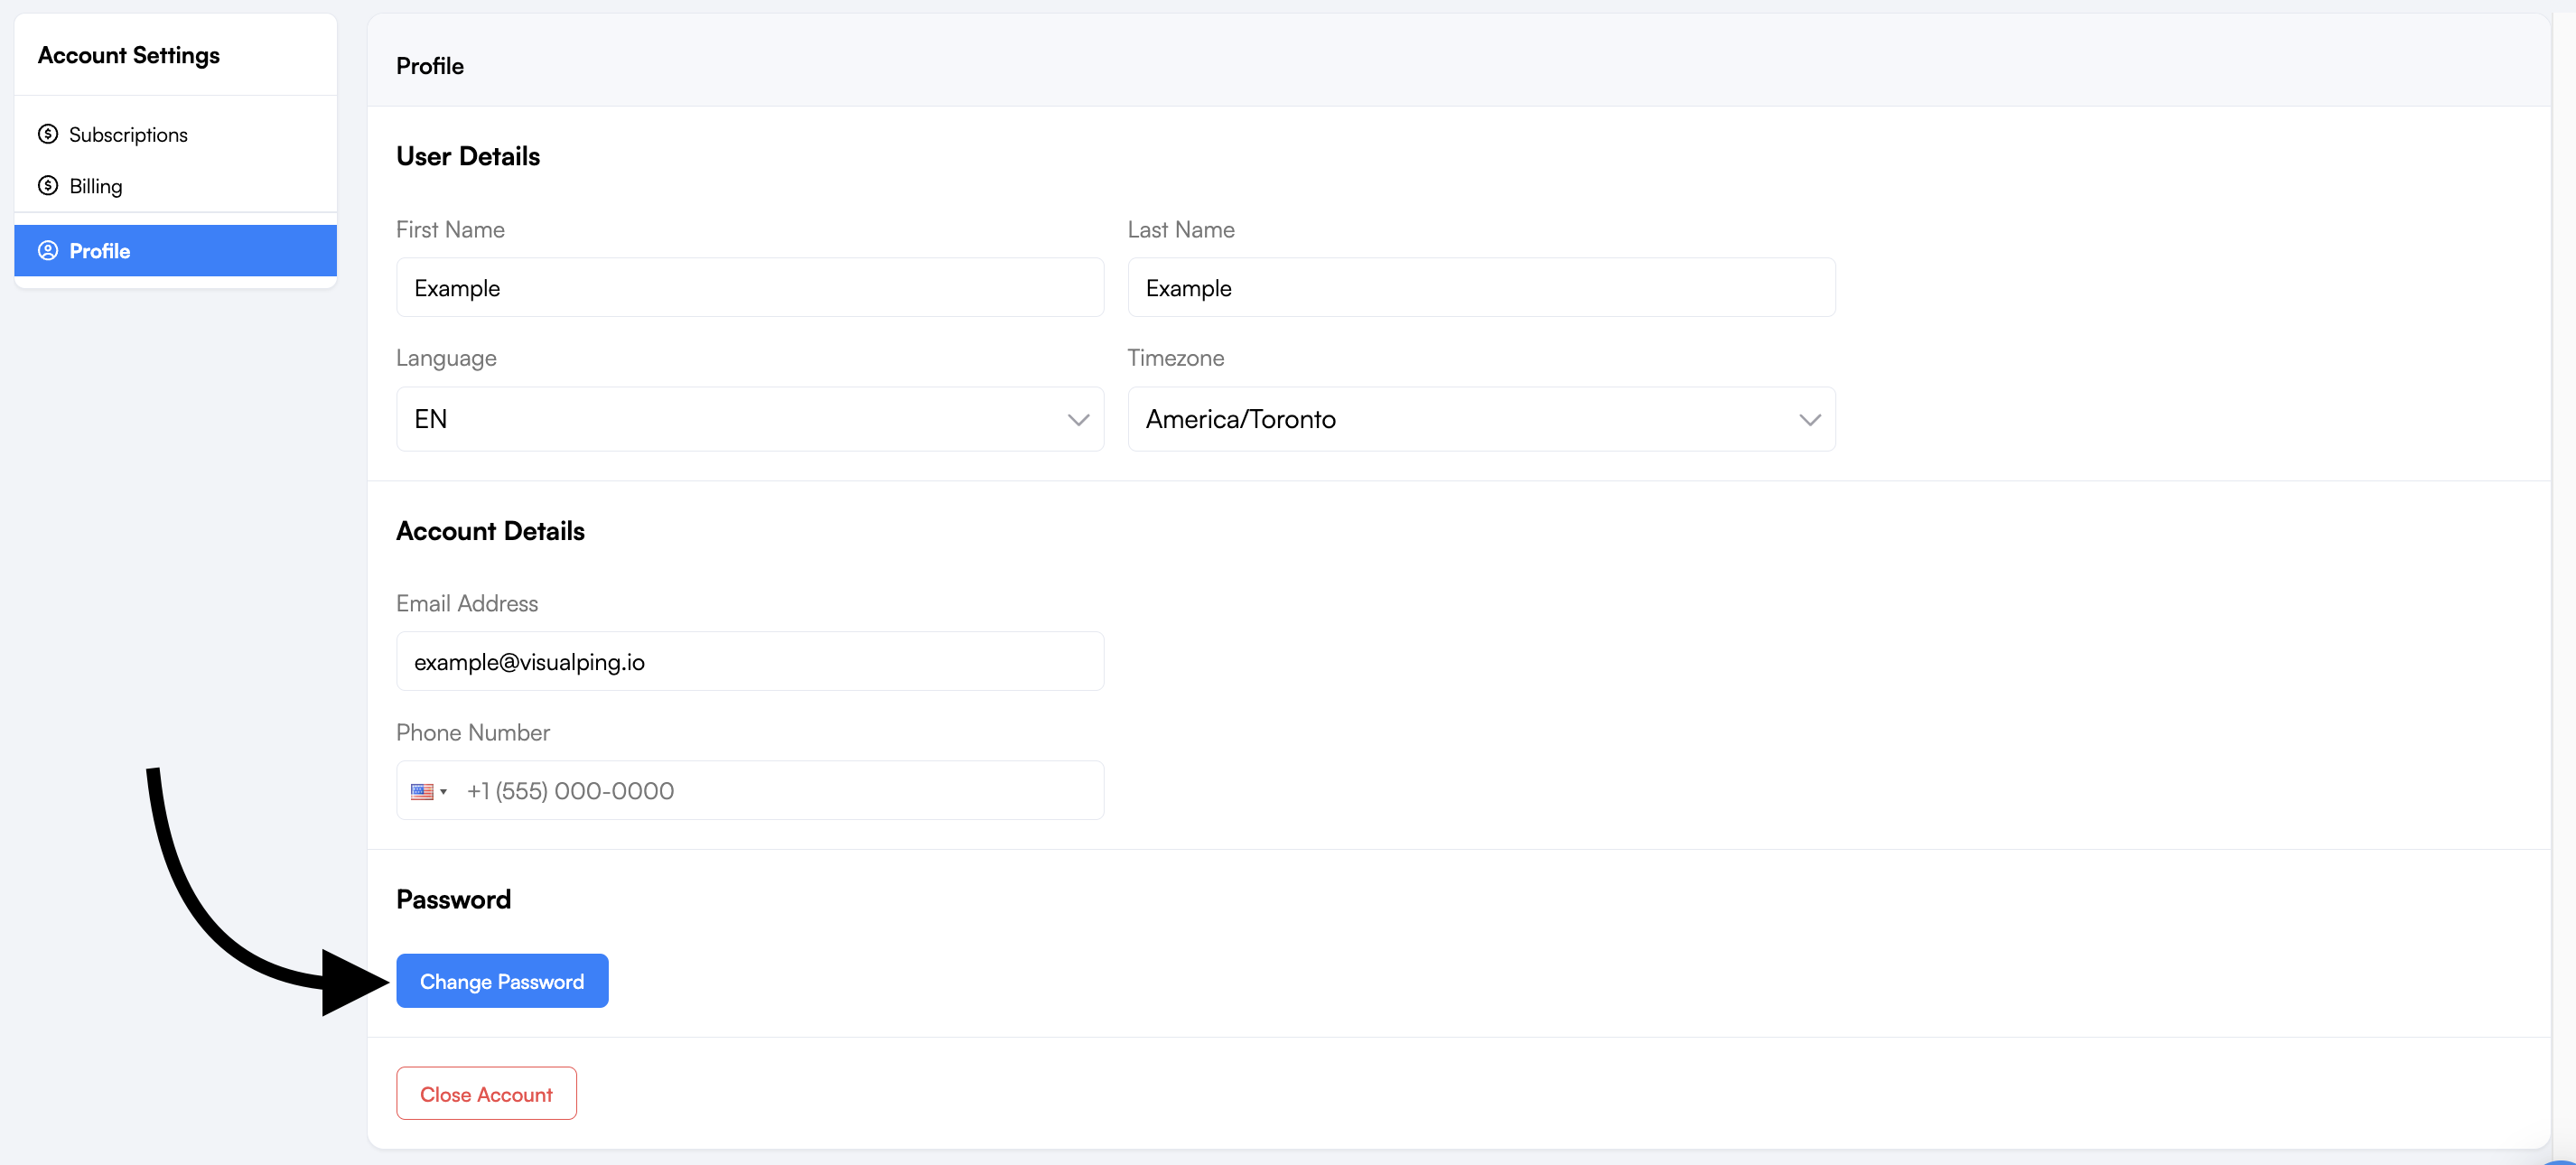Focus the First Name input field

[x=750, y=288]
